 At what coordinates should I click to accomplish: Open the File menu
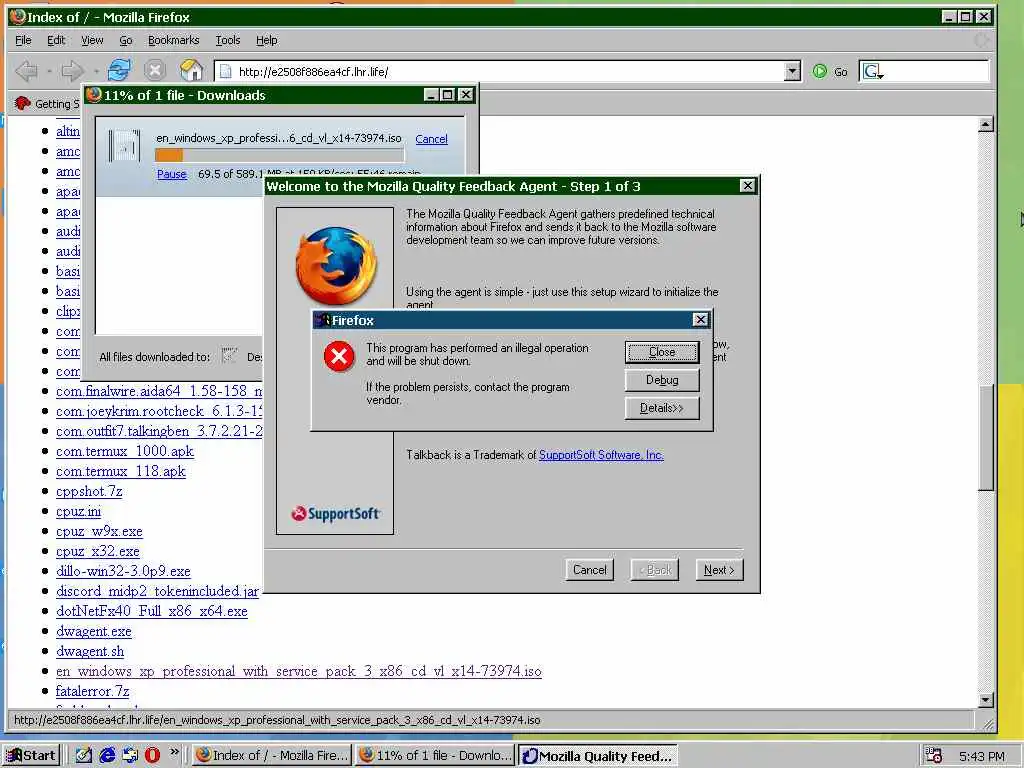click(23, 40)
